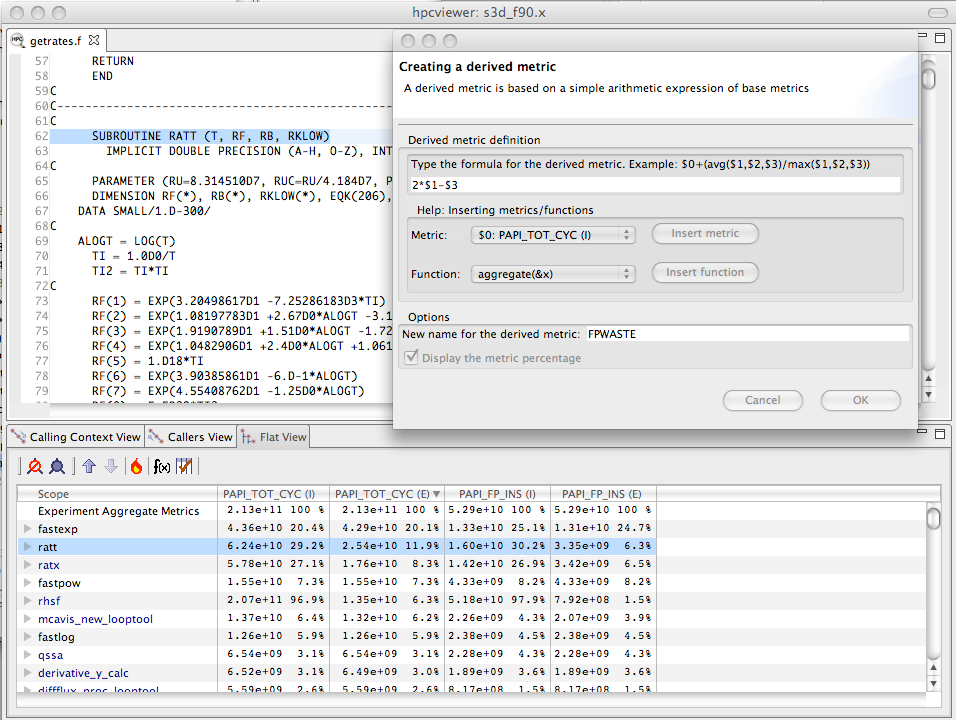Click the f(x) derived metric icon
The height and width of the screenshot is (720, 956).
160,466
